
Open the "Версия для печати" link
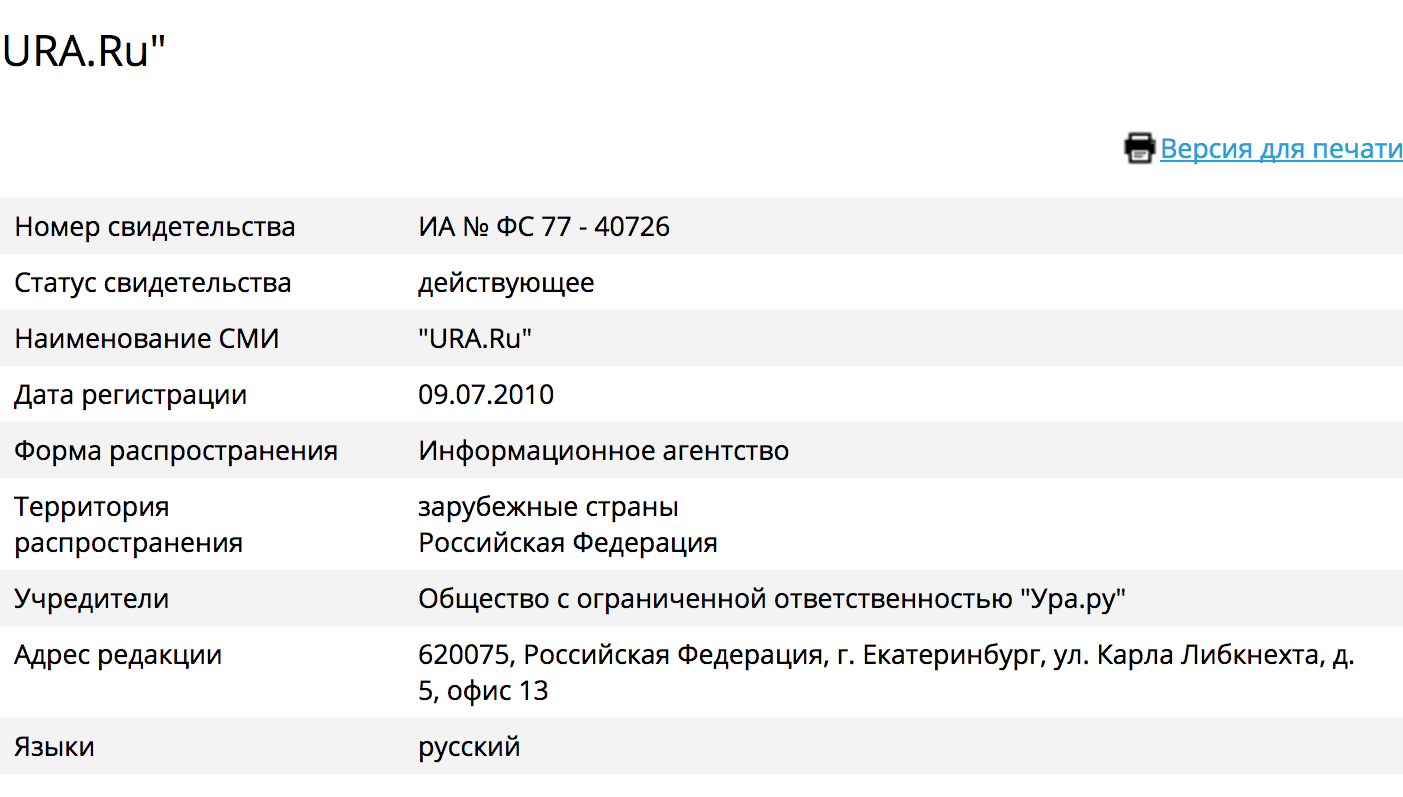point(1281,149)
